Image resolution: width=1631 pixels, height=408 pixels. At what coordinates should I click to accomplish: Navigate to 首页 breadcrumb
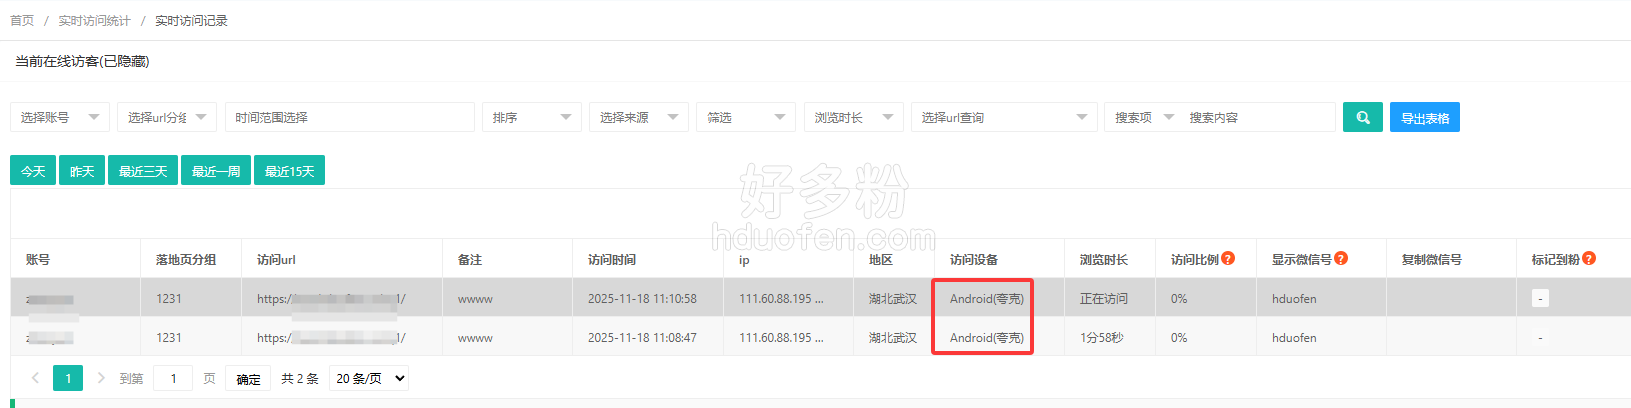[22, 20]
